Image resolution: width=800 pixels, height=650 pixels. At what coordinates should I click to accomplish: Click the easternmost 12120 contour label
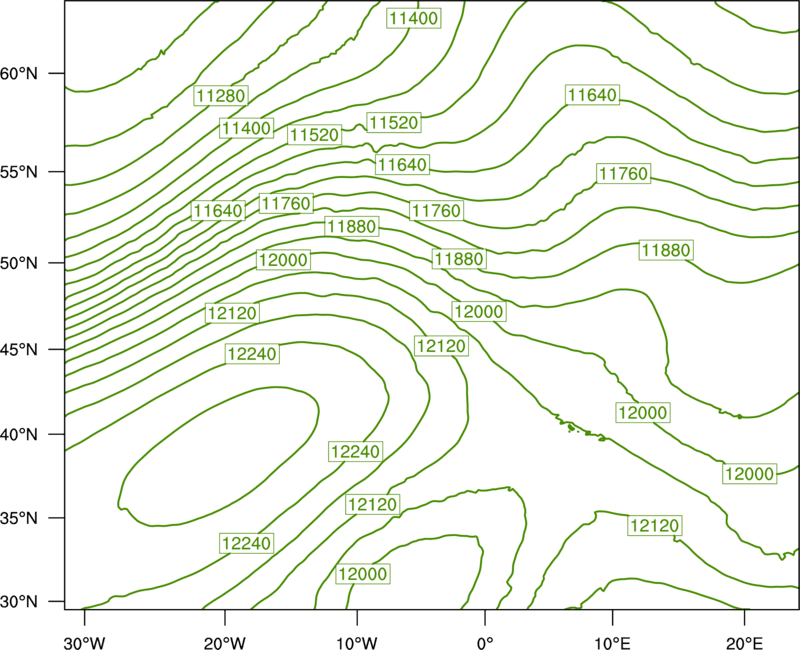tap(654, 526)
